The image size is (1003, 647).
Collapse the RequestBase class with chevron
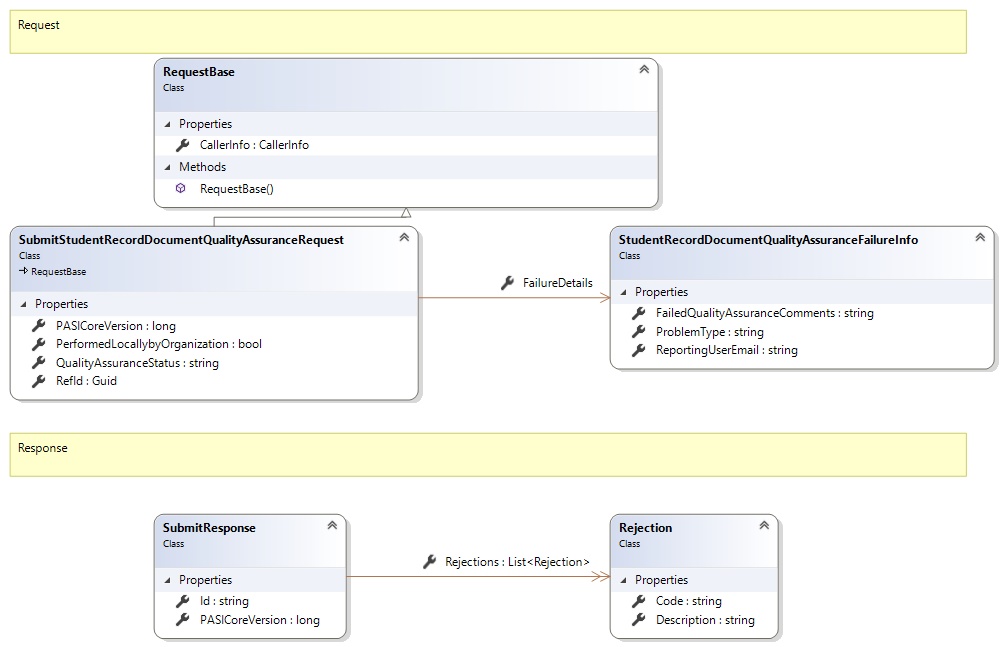(x=644, y=70)
